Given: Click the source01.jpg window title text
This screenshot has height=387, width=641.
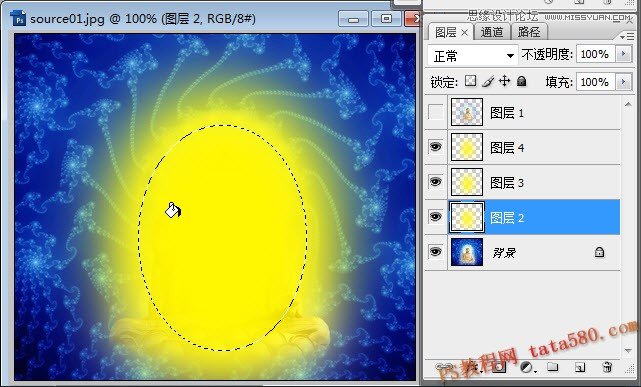Looking at the screenshot, I should tap(143, 19).
